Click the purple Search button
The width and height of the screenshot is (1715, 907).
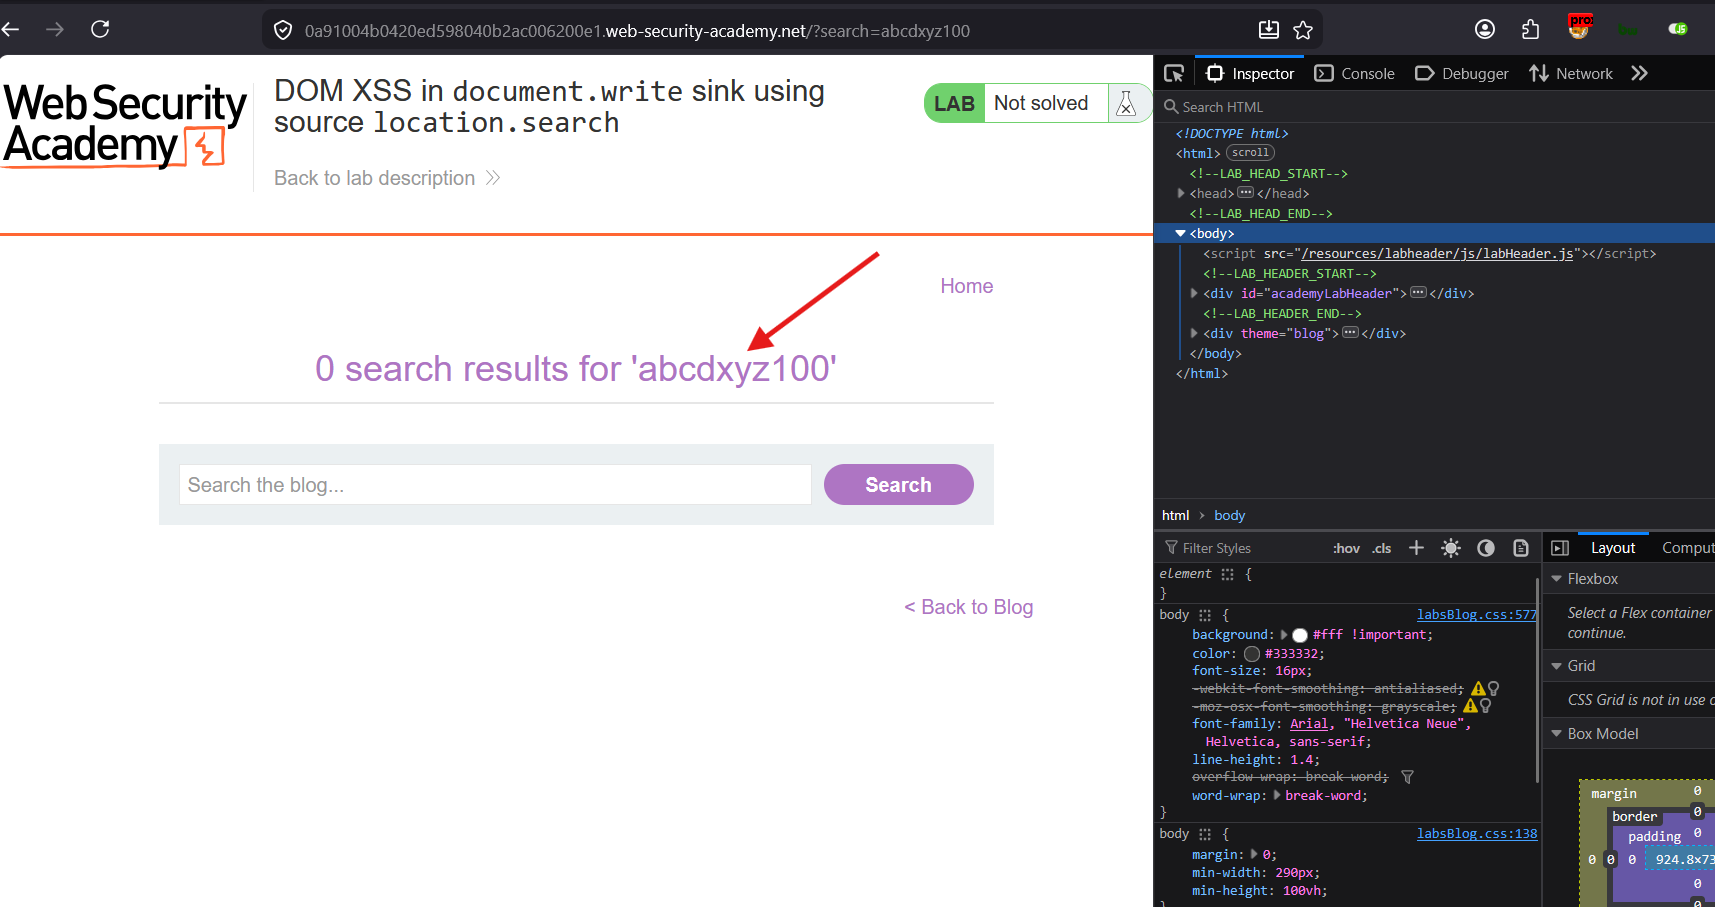point(898,485)
